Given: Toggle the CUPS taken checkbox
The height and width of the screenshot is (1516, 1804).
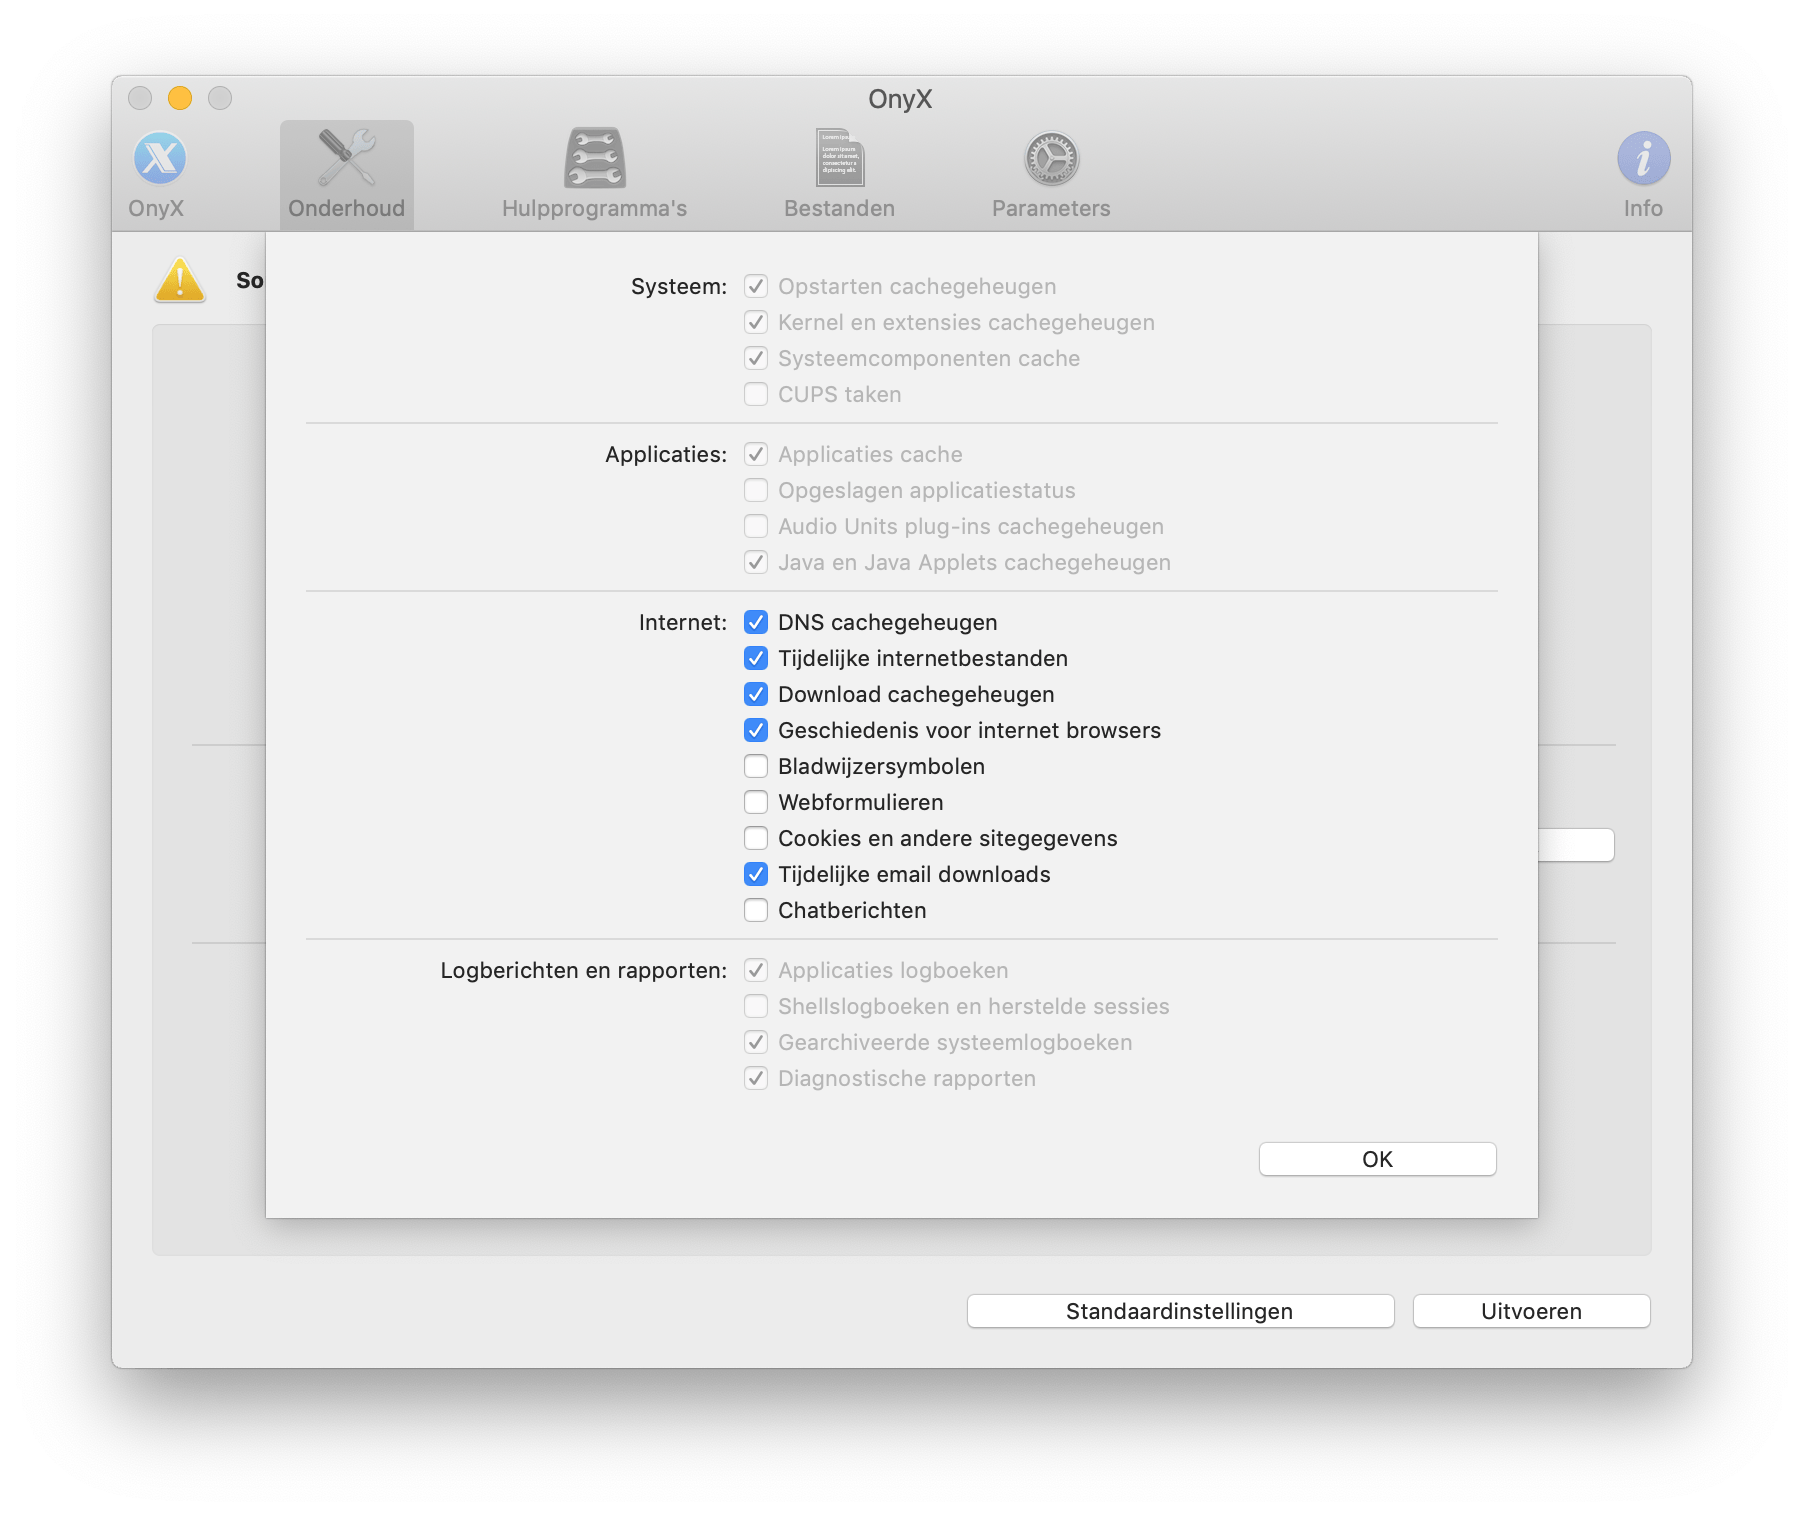Looking at the screenshot, I should 756,394.
